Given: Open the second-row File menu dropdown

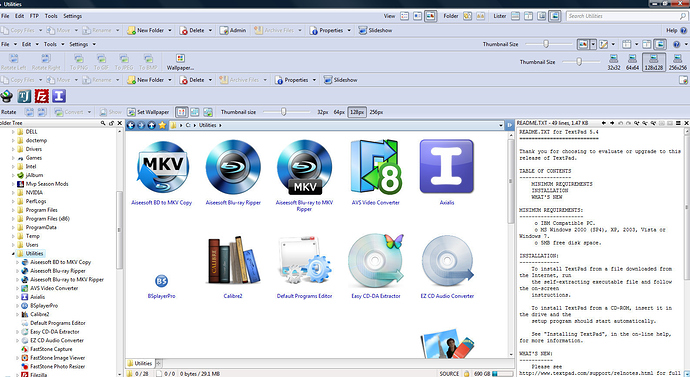Looking at the screenshot, I should tap(15, 44).
